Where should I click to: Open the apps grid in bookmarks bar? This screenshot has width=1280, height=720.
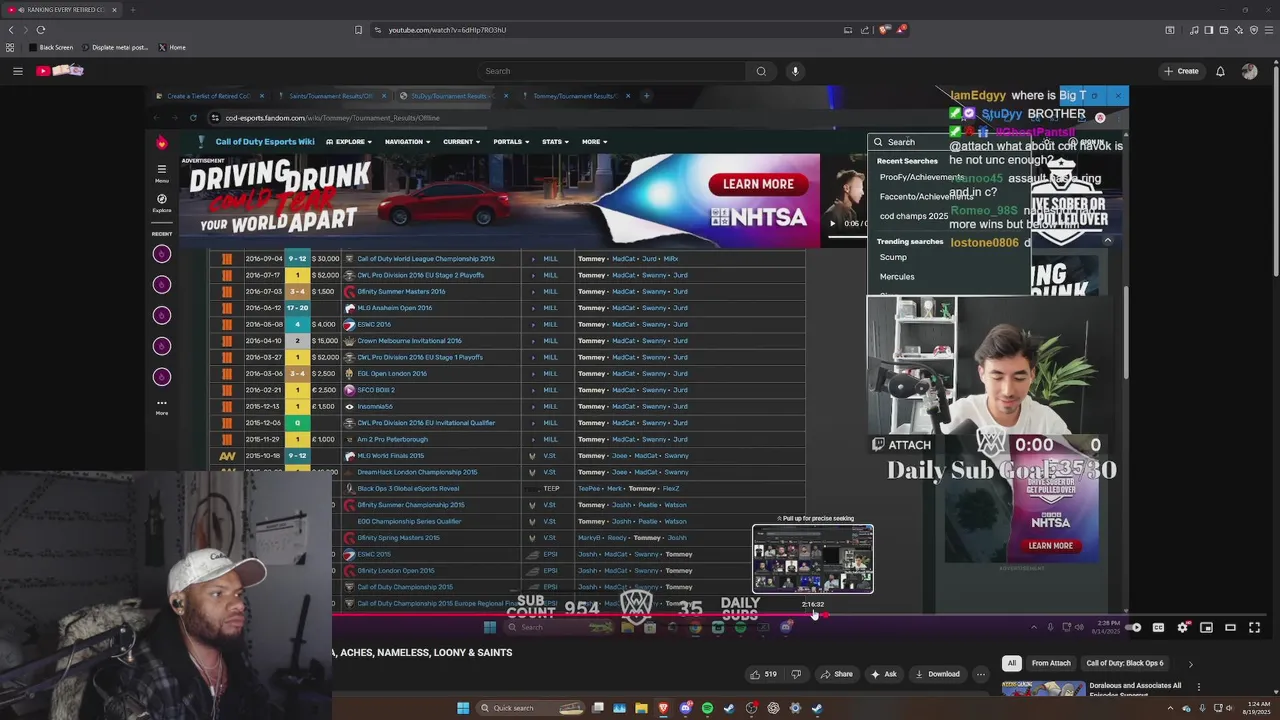(10, 47)
